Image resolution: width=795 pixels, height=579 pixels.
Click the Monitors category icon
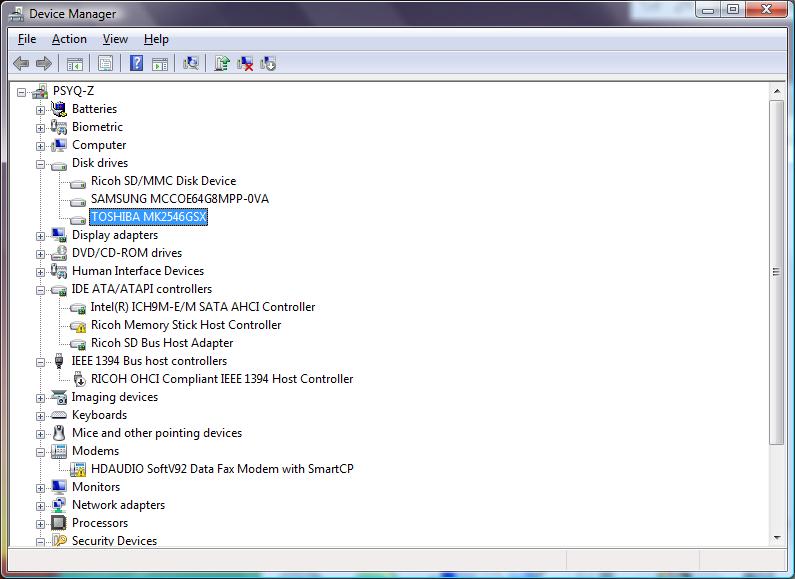pyautogui.click(x=59, y=487)
